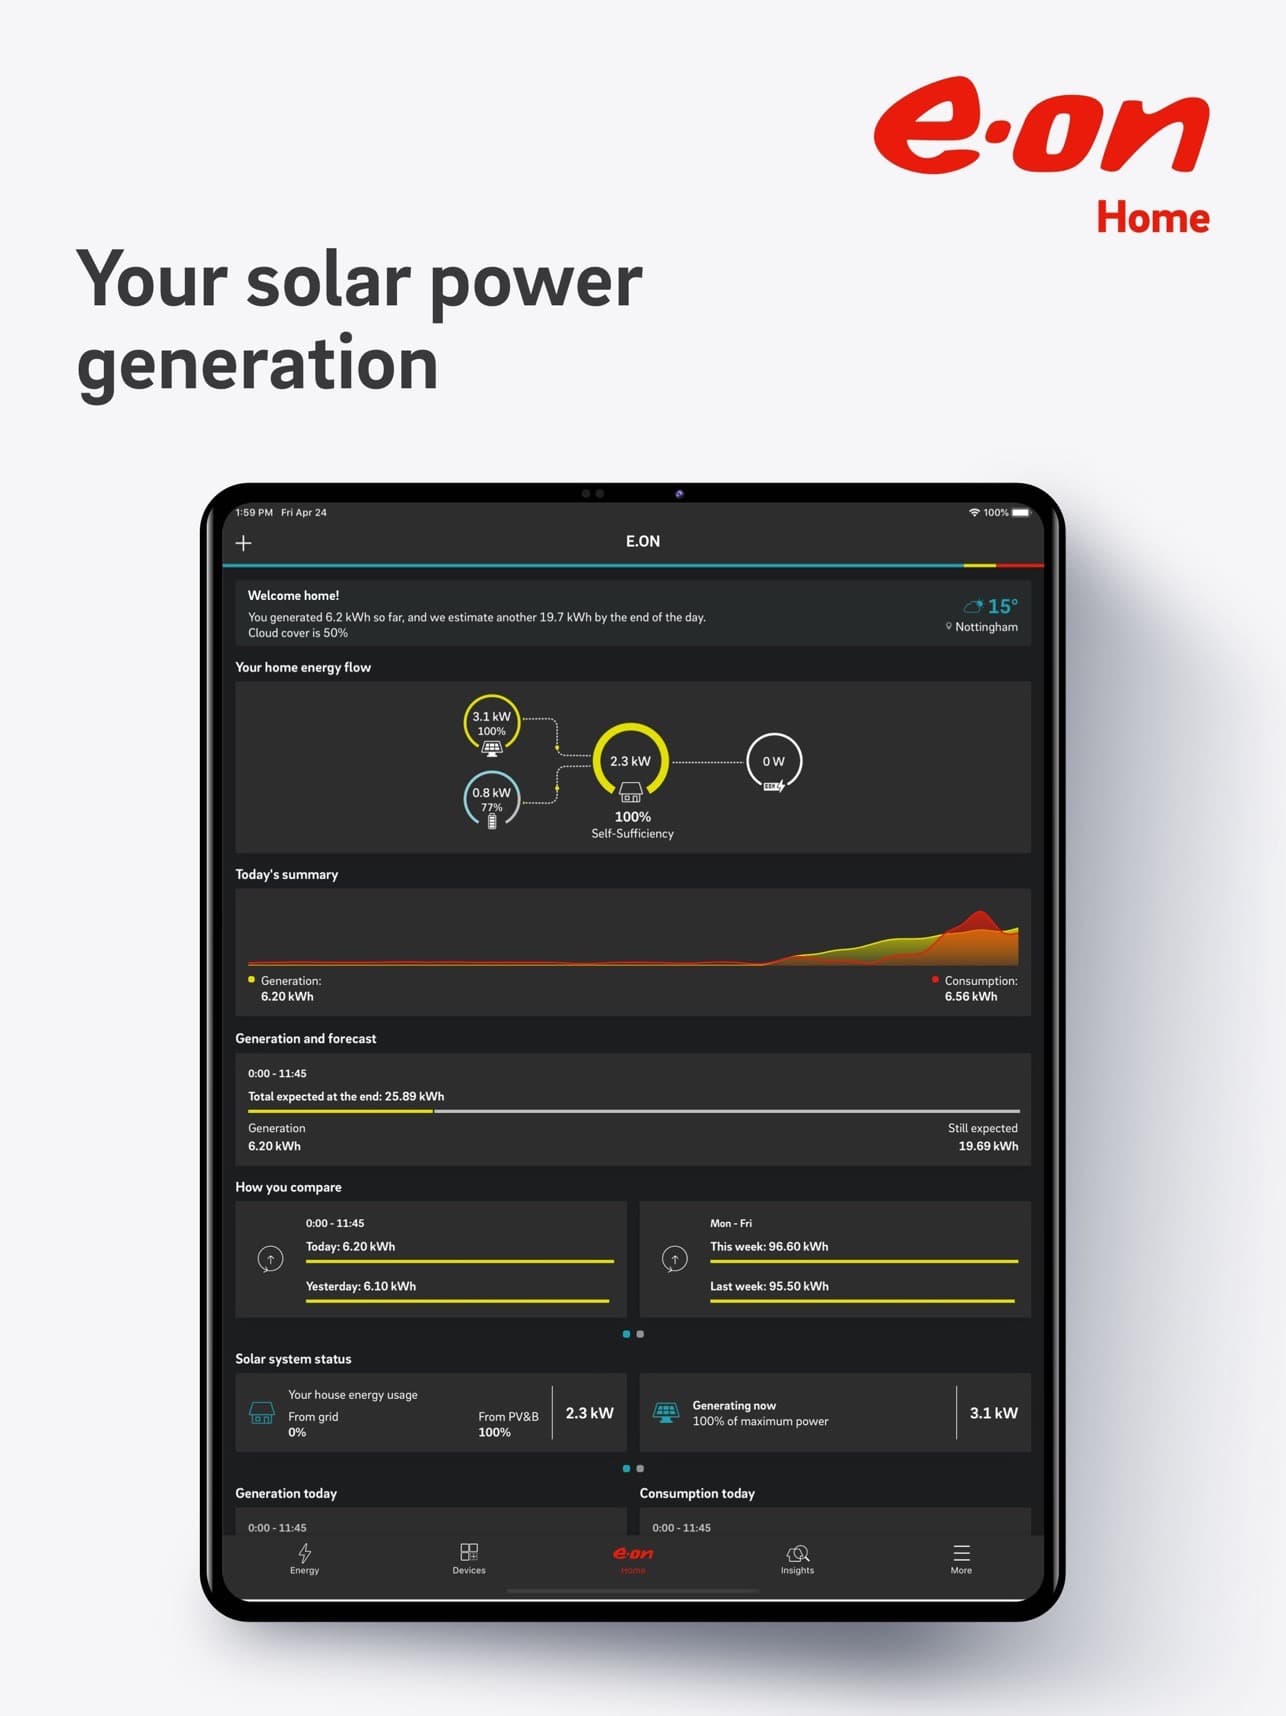This screenshot has height=1716, width=1286.
Task: Tap the Today 6.20 kWh bar
Action: click(460, 1261)
